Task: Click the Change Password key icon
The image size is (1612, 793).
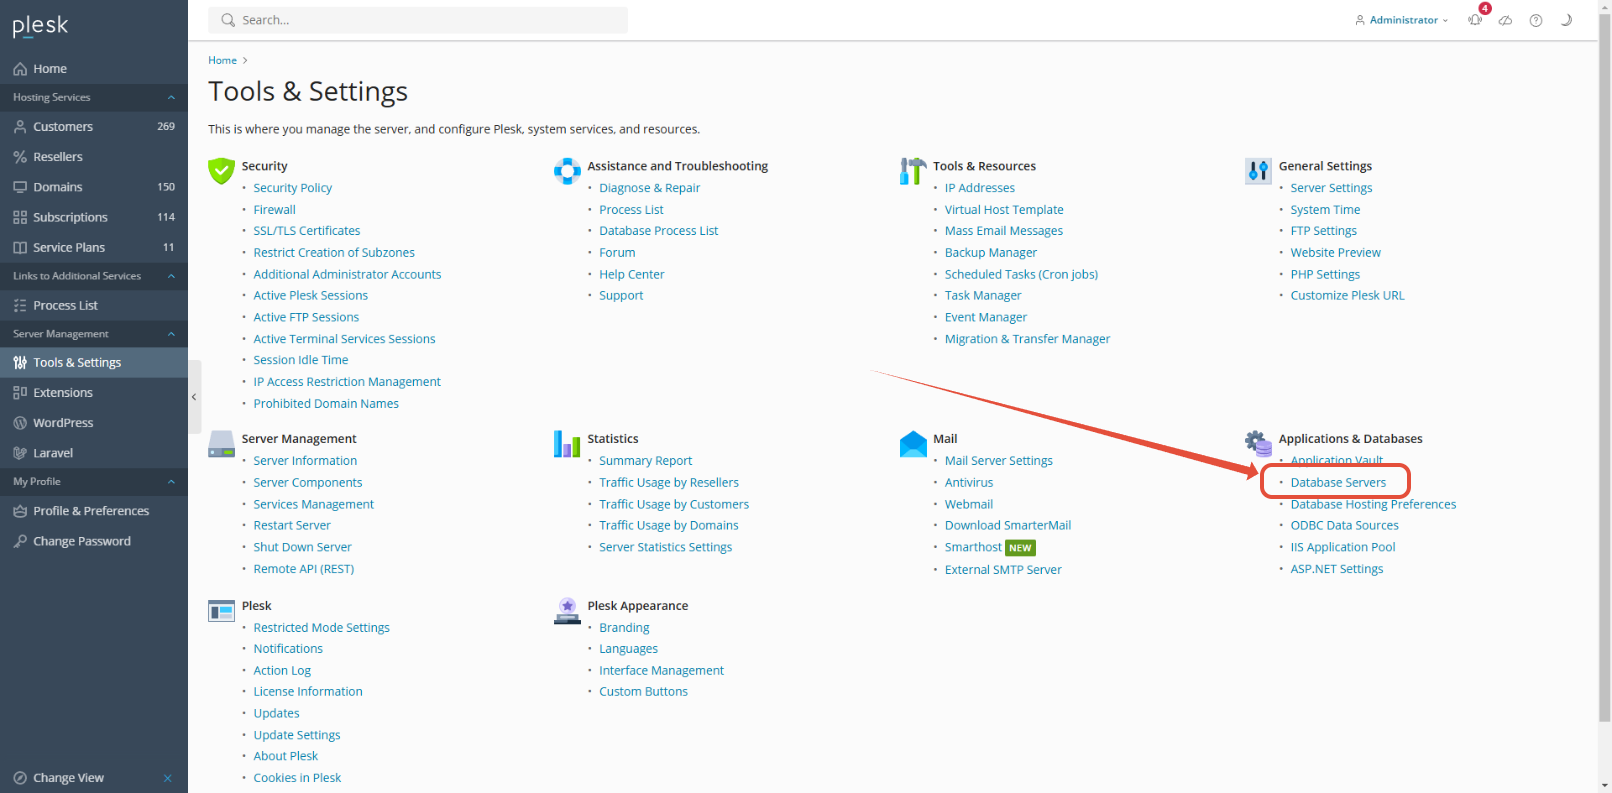Action: (x=20, y=541)
